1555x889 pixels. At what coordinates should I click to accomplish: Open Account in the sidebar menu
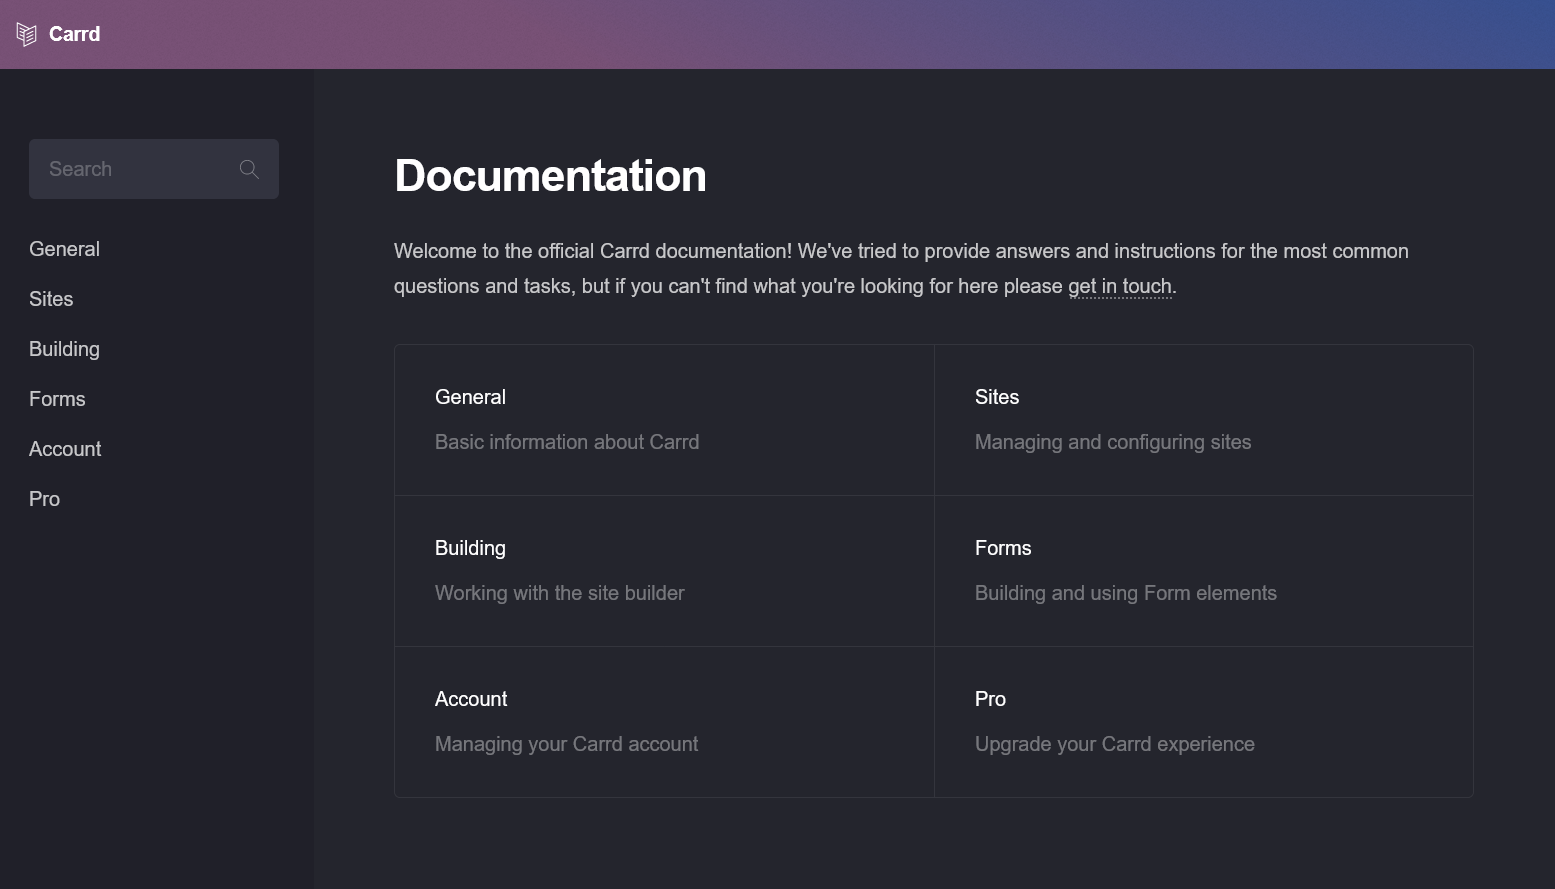tap(65, 449)
